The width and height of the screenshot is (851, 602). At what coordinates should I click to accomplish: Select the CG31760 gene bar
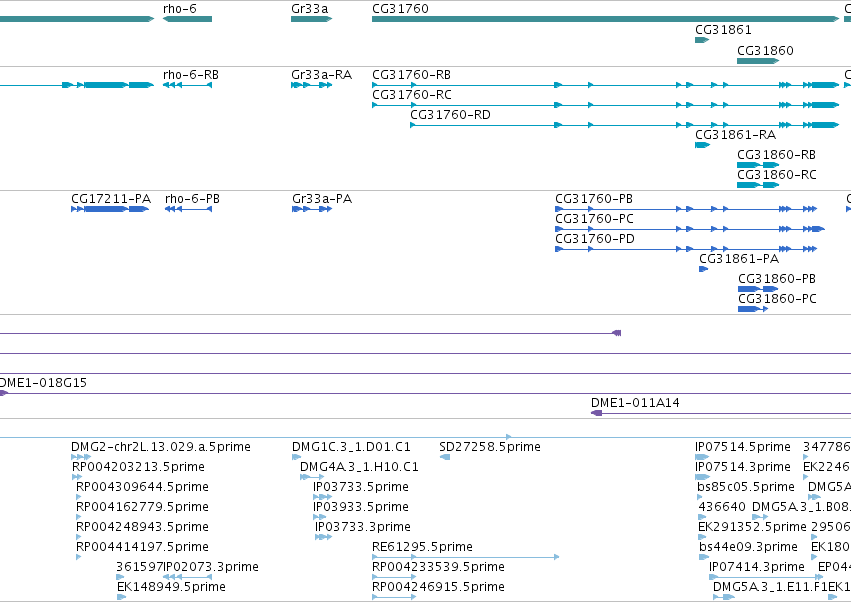(605, 19)
